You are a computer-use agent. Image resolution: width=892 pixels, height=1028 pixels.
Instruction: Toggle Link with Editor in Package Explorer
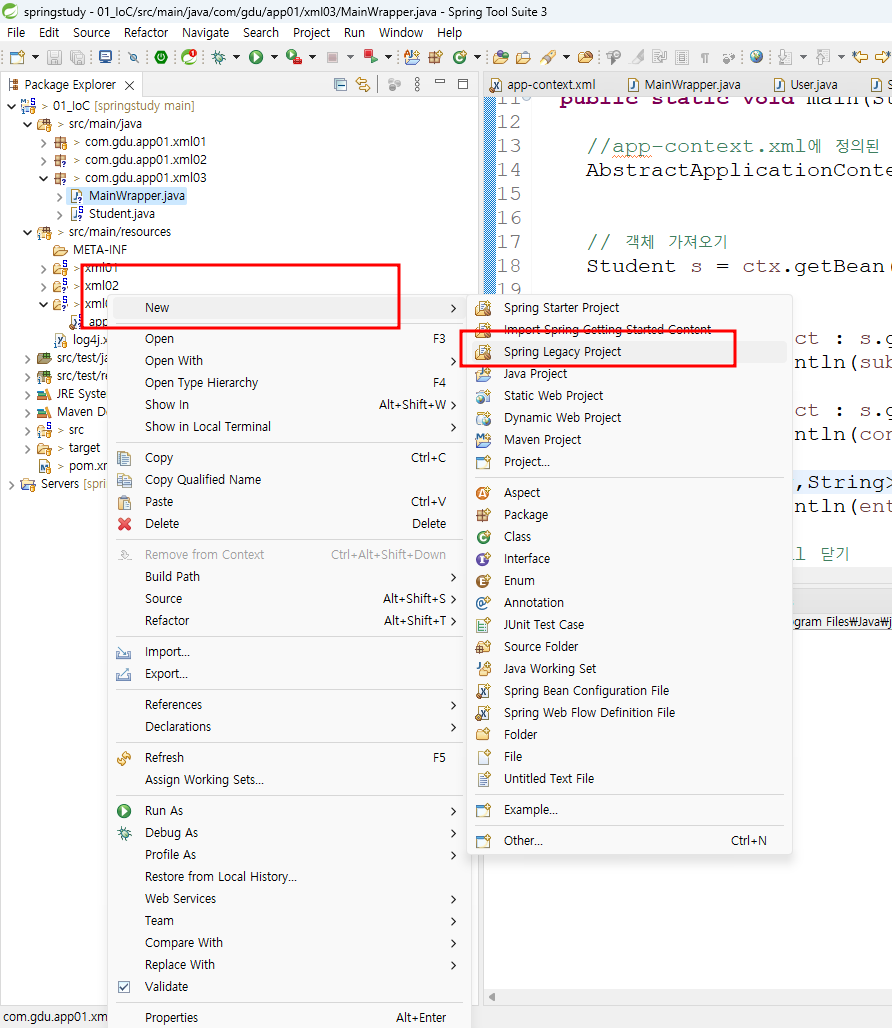pyautogui.click(x=362, y=85)
